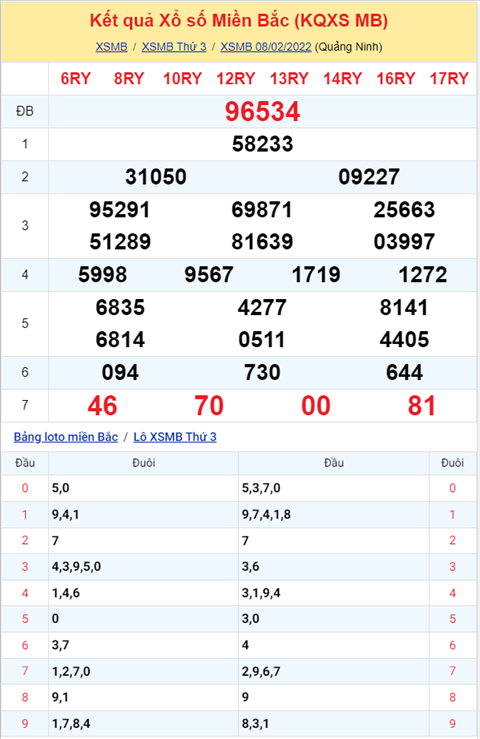Select loto head values 9,7,4,1,8

[266, 515]
